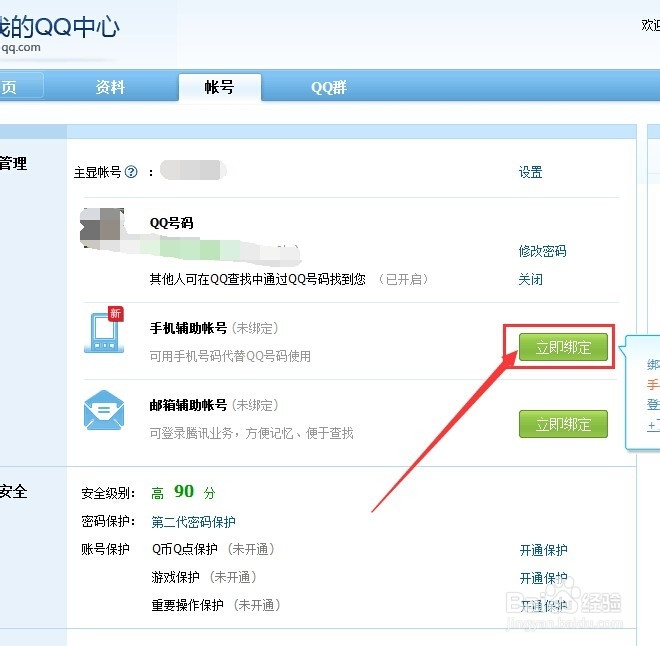Click 开通保护 for 游戏保护
The height and width of the screenshot is (646, 660).
[x=543, y=578]
